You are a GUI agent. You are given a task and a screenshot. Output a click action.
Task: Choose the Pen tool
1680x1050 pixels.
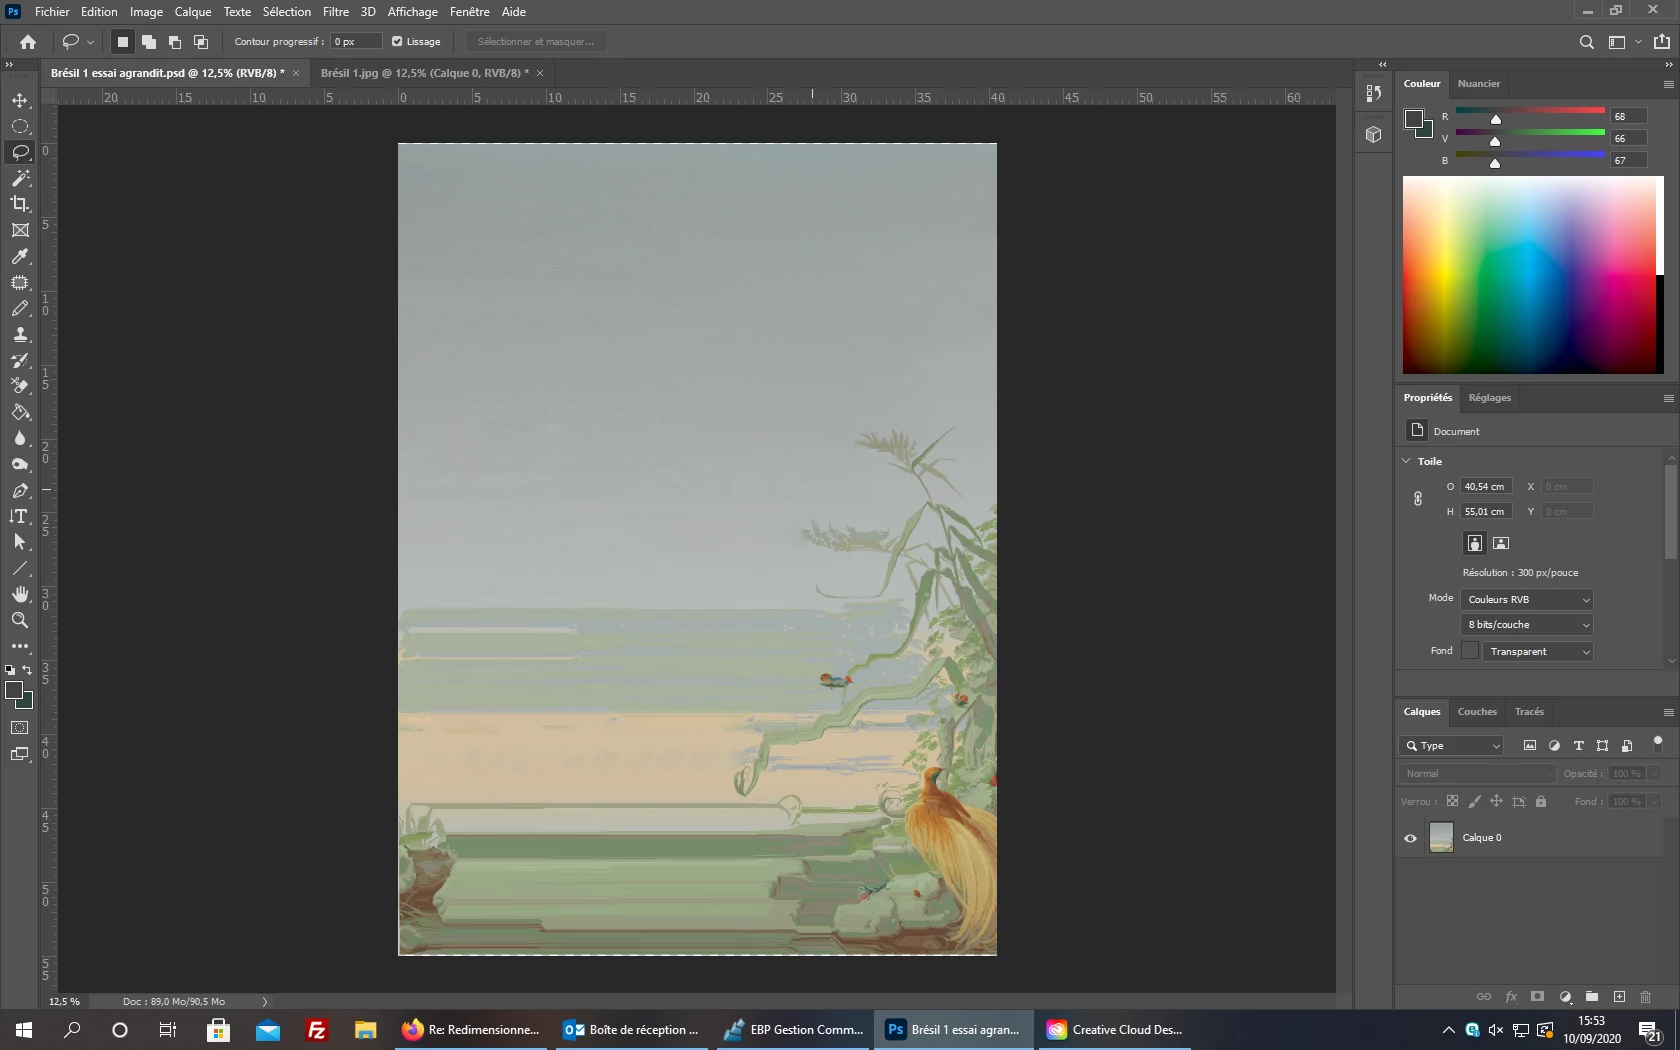coord(20,491)
